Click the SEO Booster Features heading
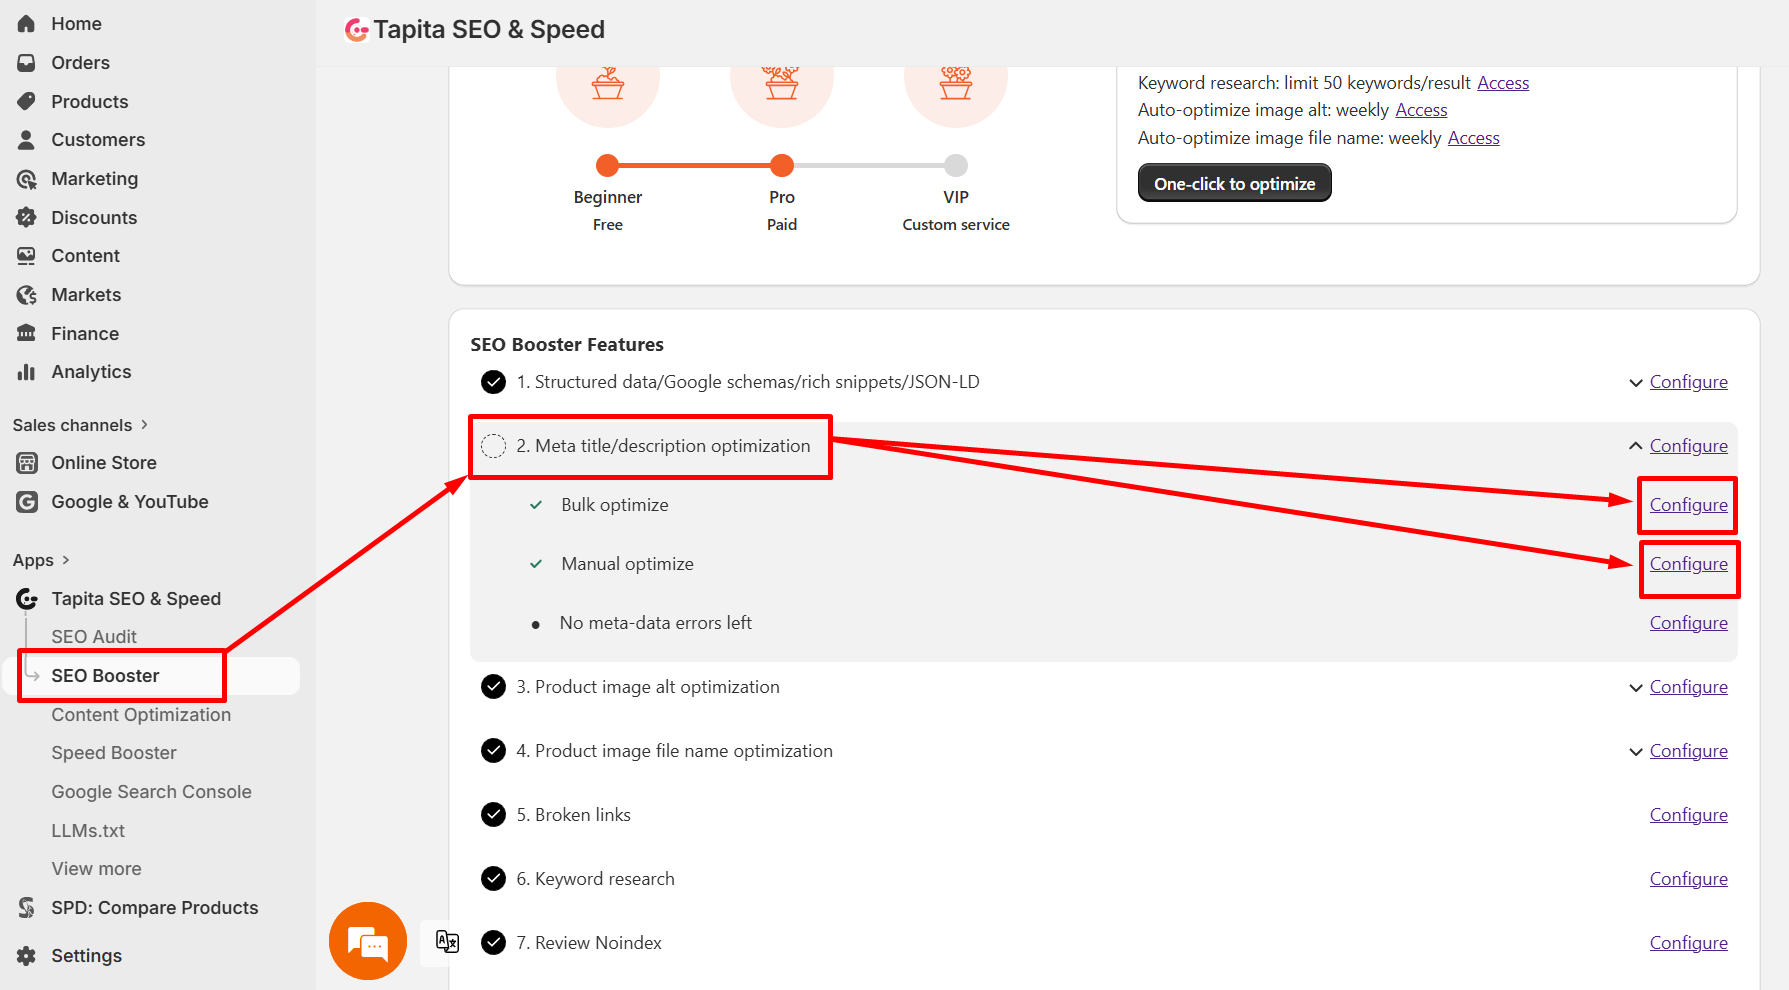Viewport: 1789px width, 990px height. (x=567, y=345)
